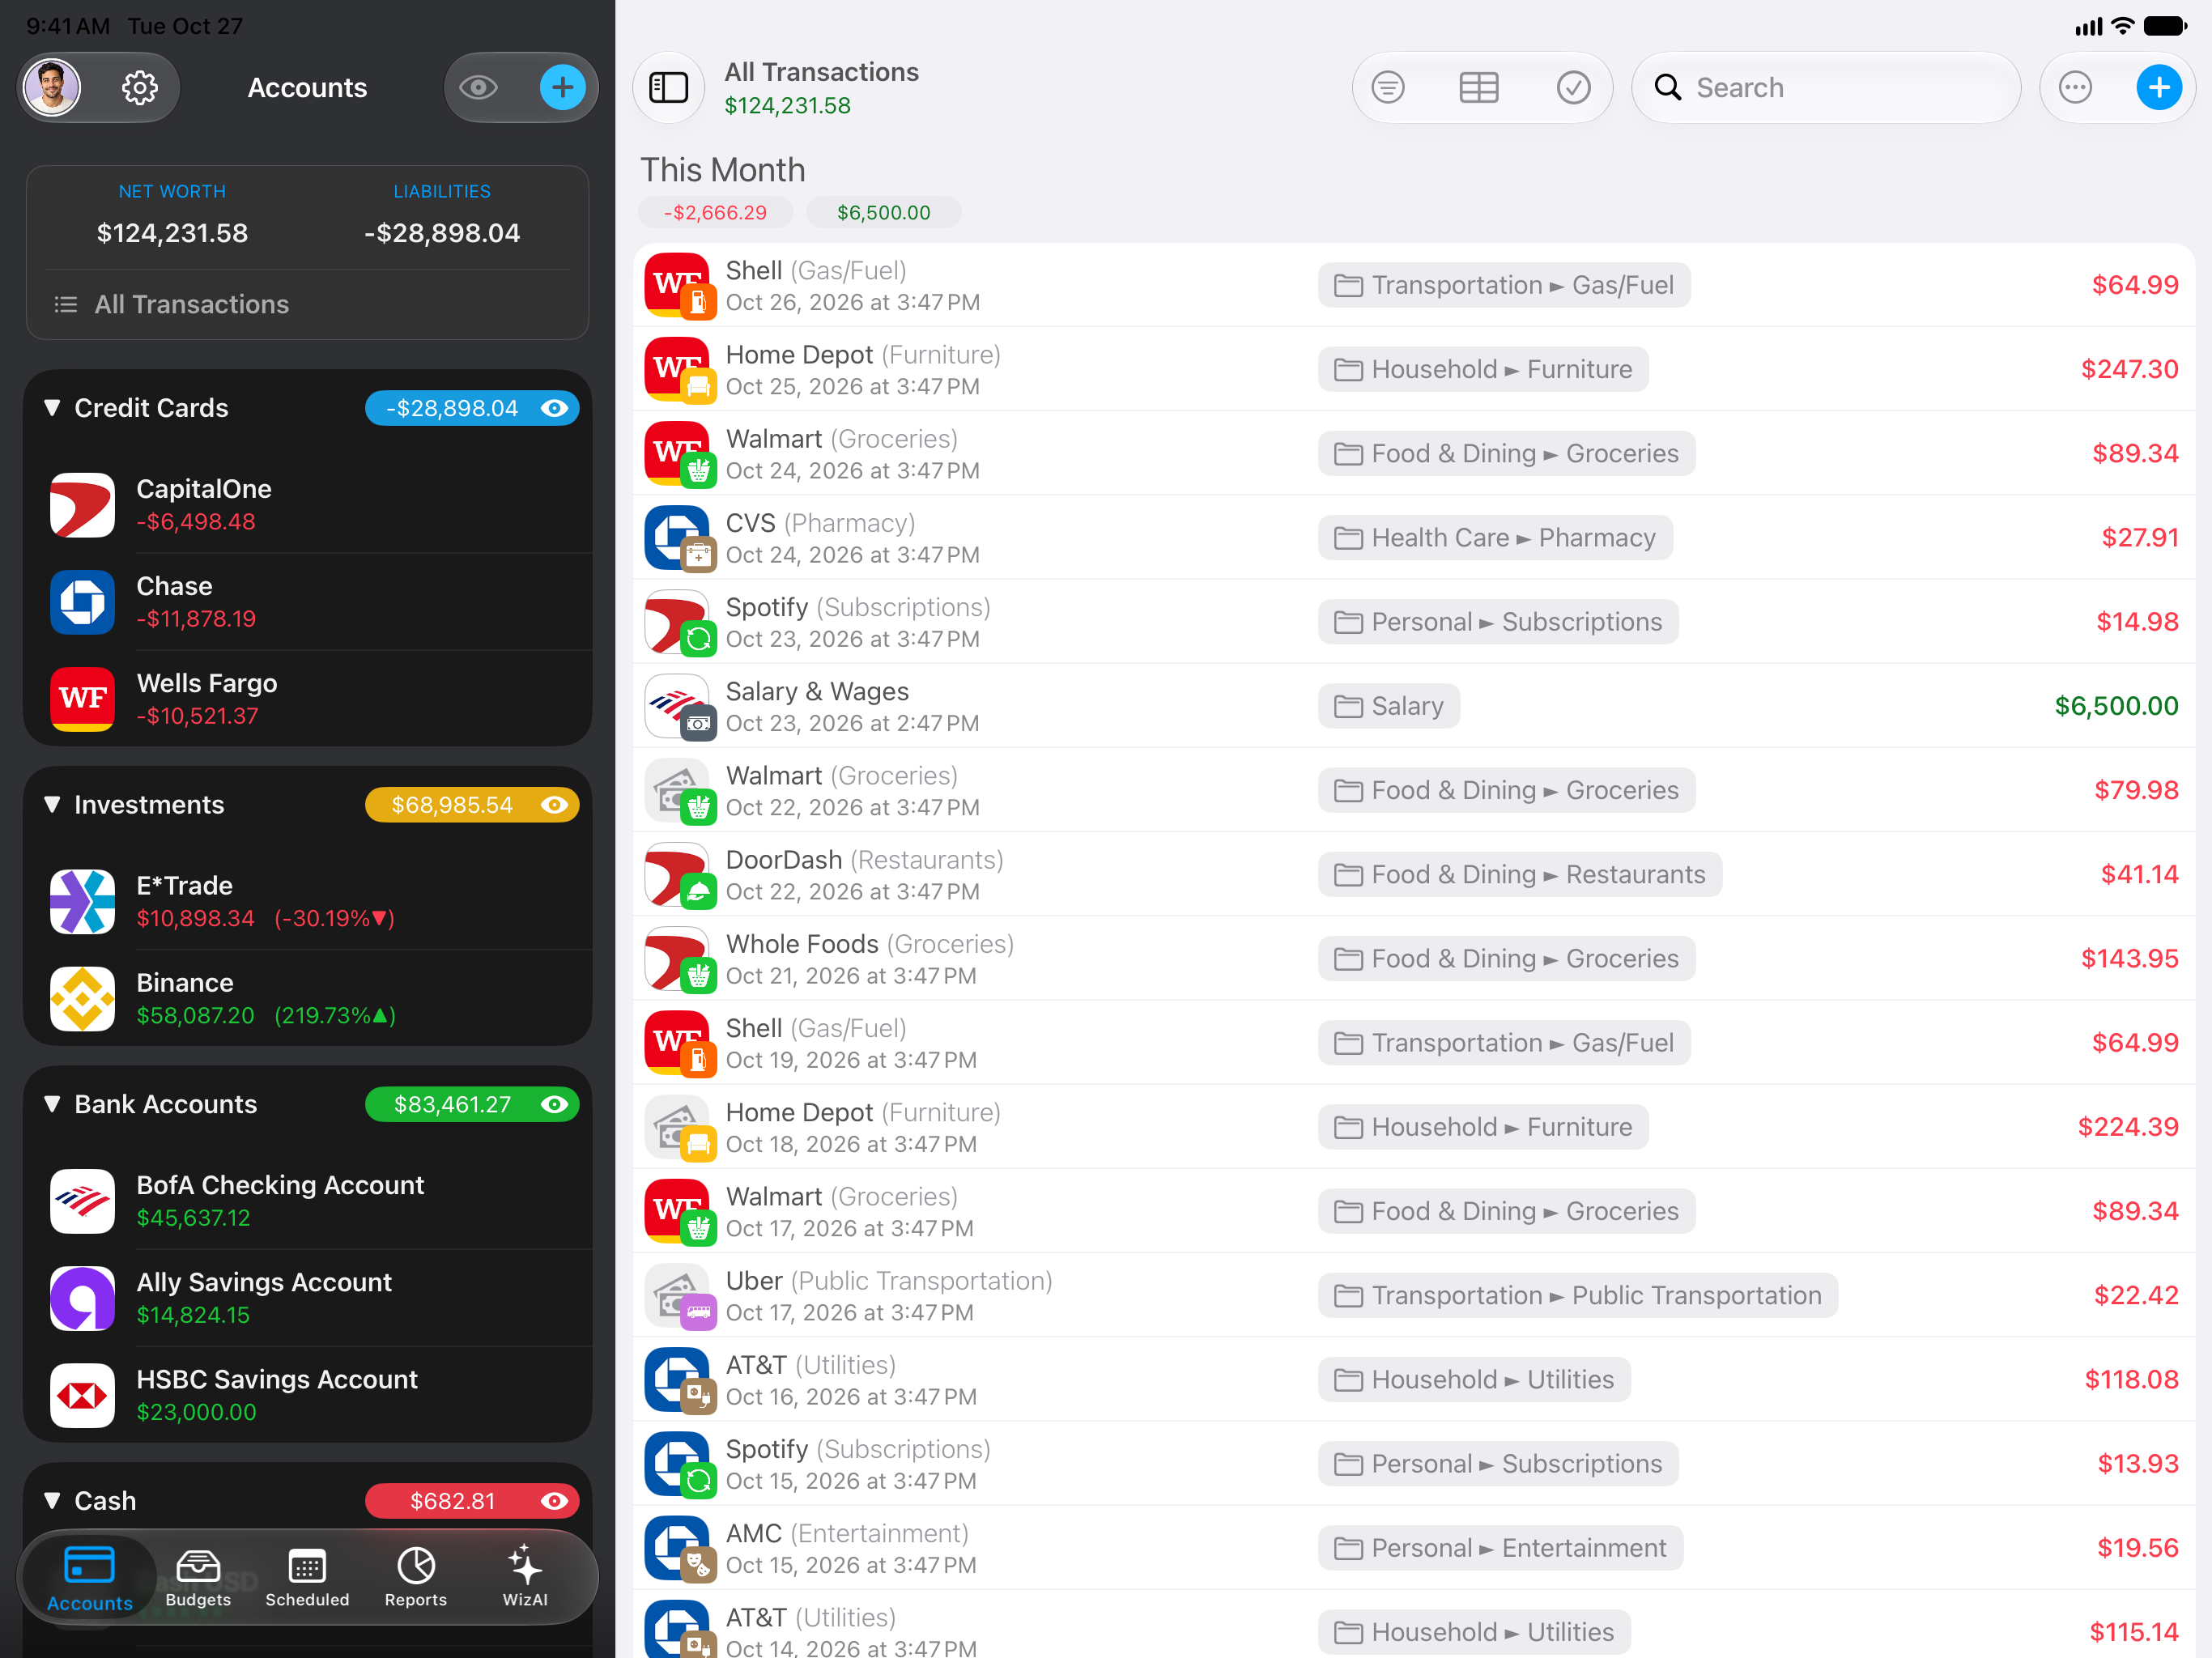
Task: Open the E*Trade account icon
Action: click(x=83, y=902)
